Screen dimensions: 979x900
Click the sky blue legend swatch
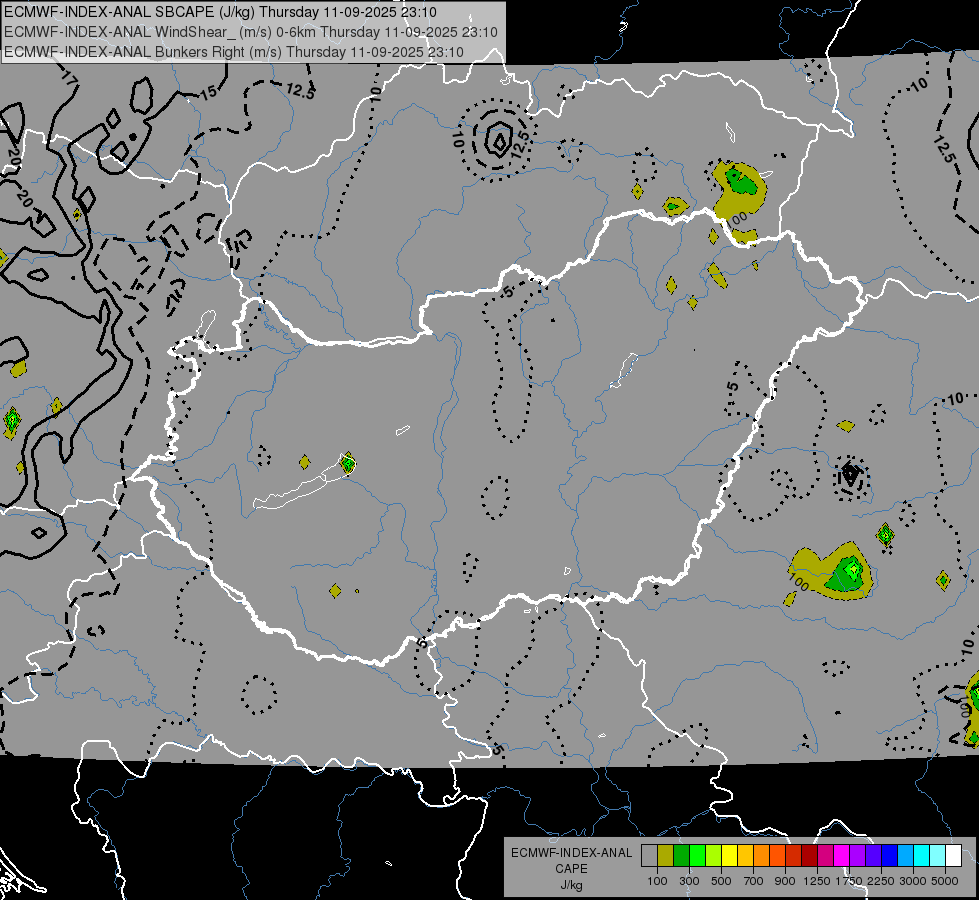pyautogui.click(x=906, y=855)
